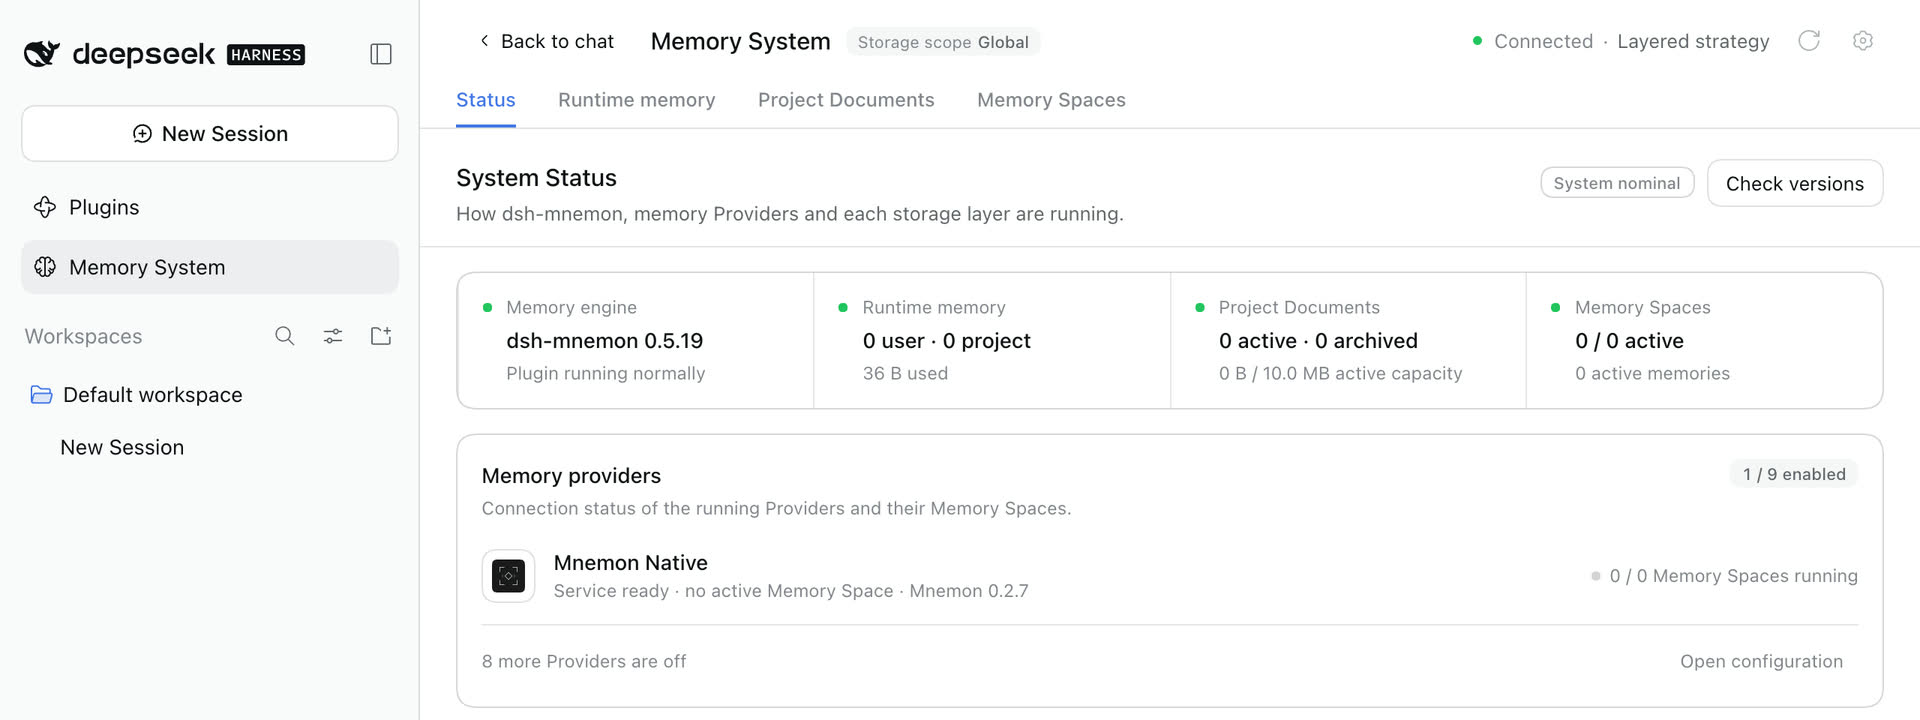The width and height of the screenshot is (1920, 720).
Task: Click the HARNESS label badge
Action: pos(266,55)
